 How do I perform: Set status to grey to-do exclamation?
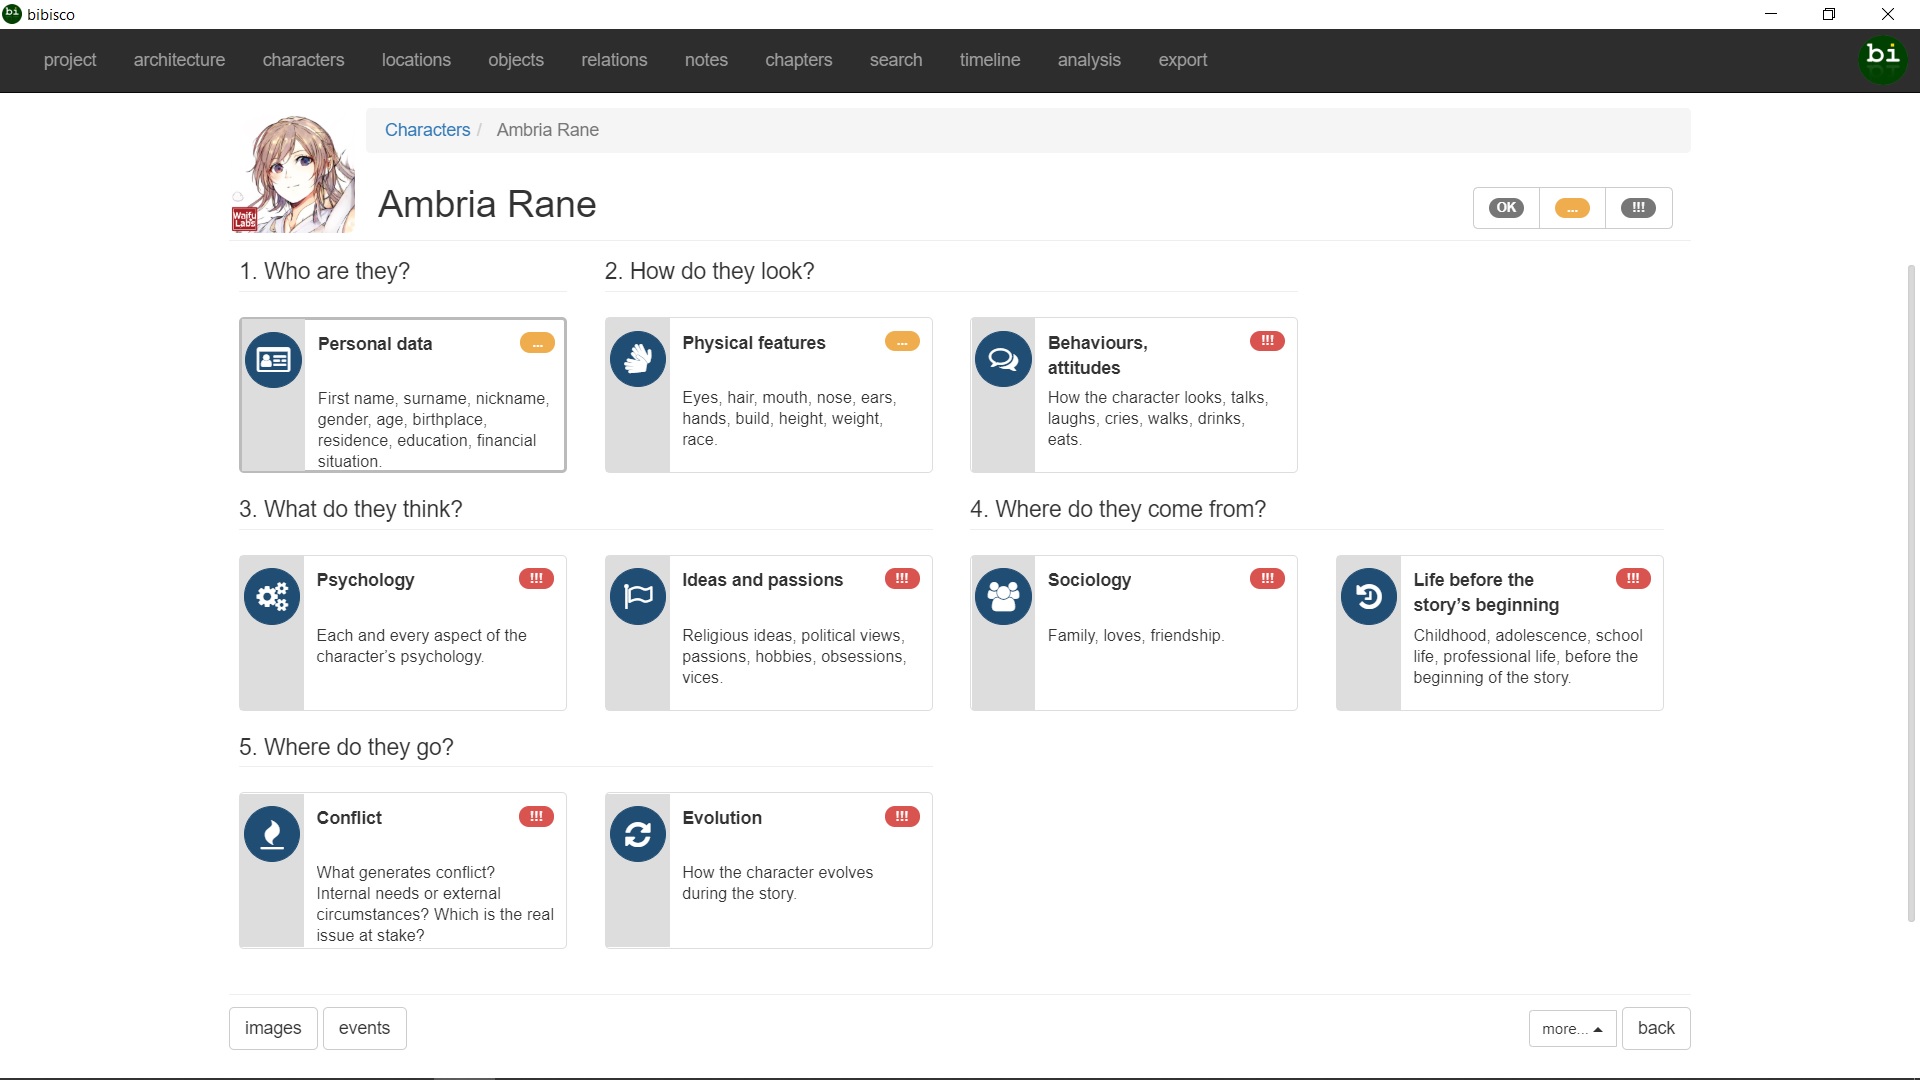(x=1638, y=208)
